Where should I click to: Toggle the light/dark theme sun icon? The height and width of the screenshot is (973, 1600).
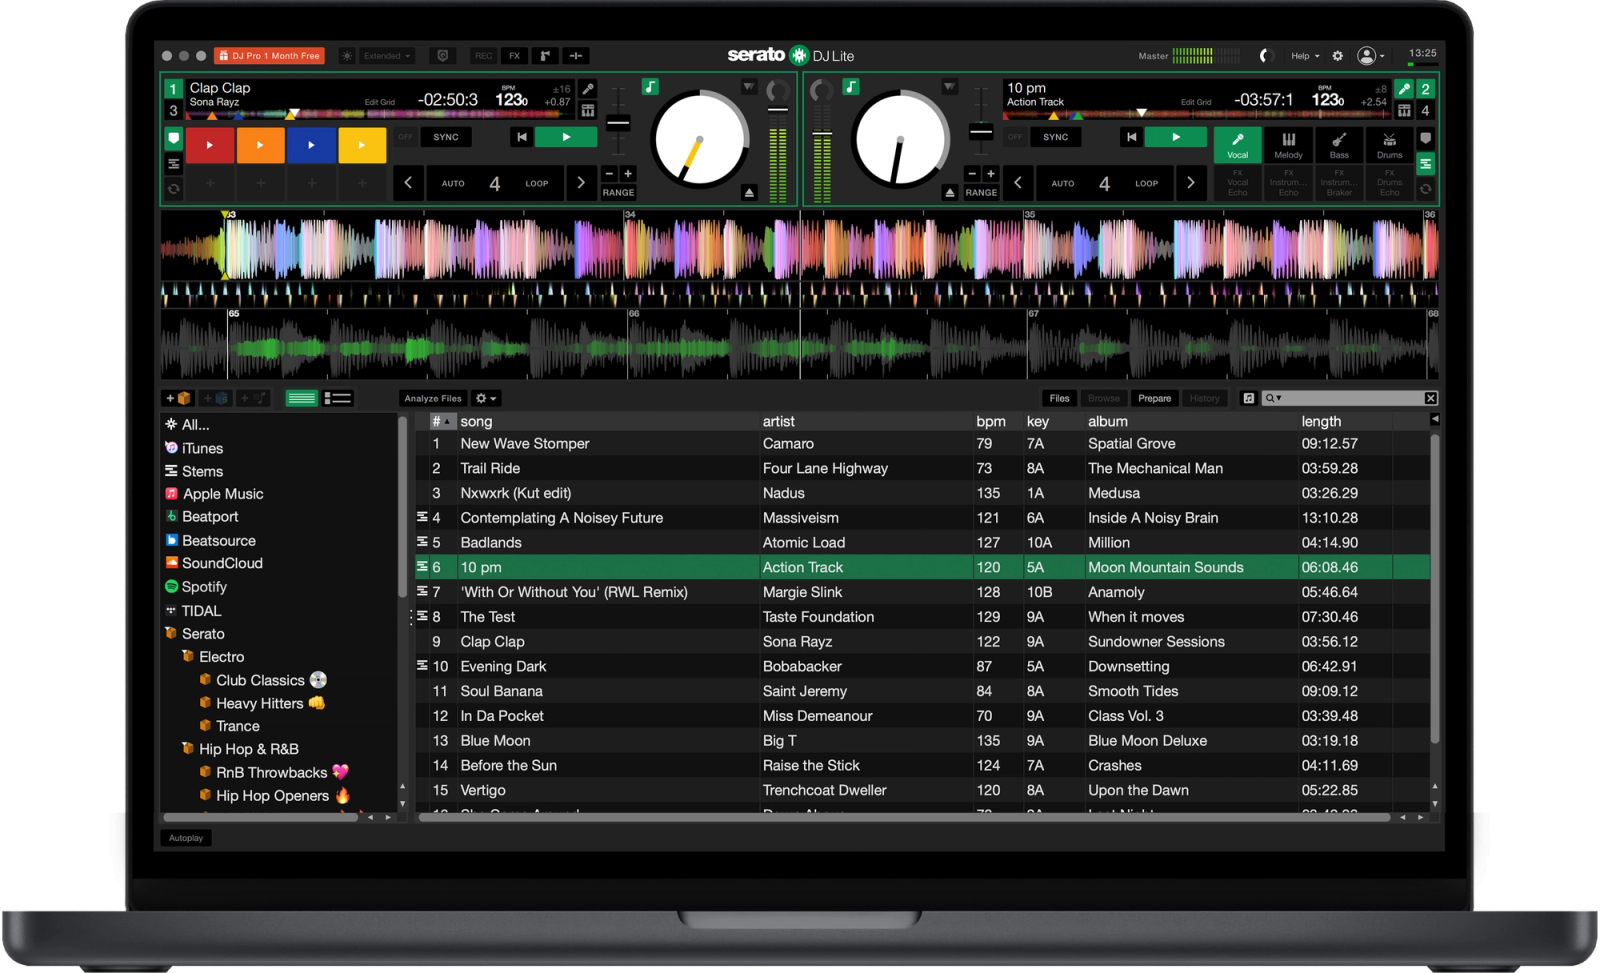click(347, 56)
